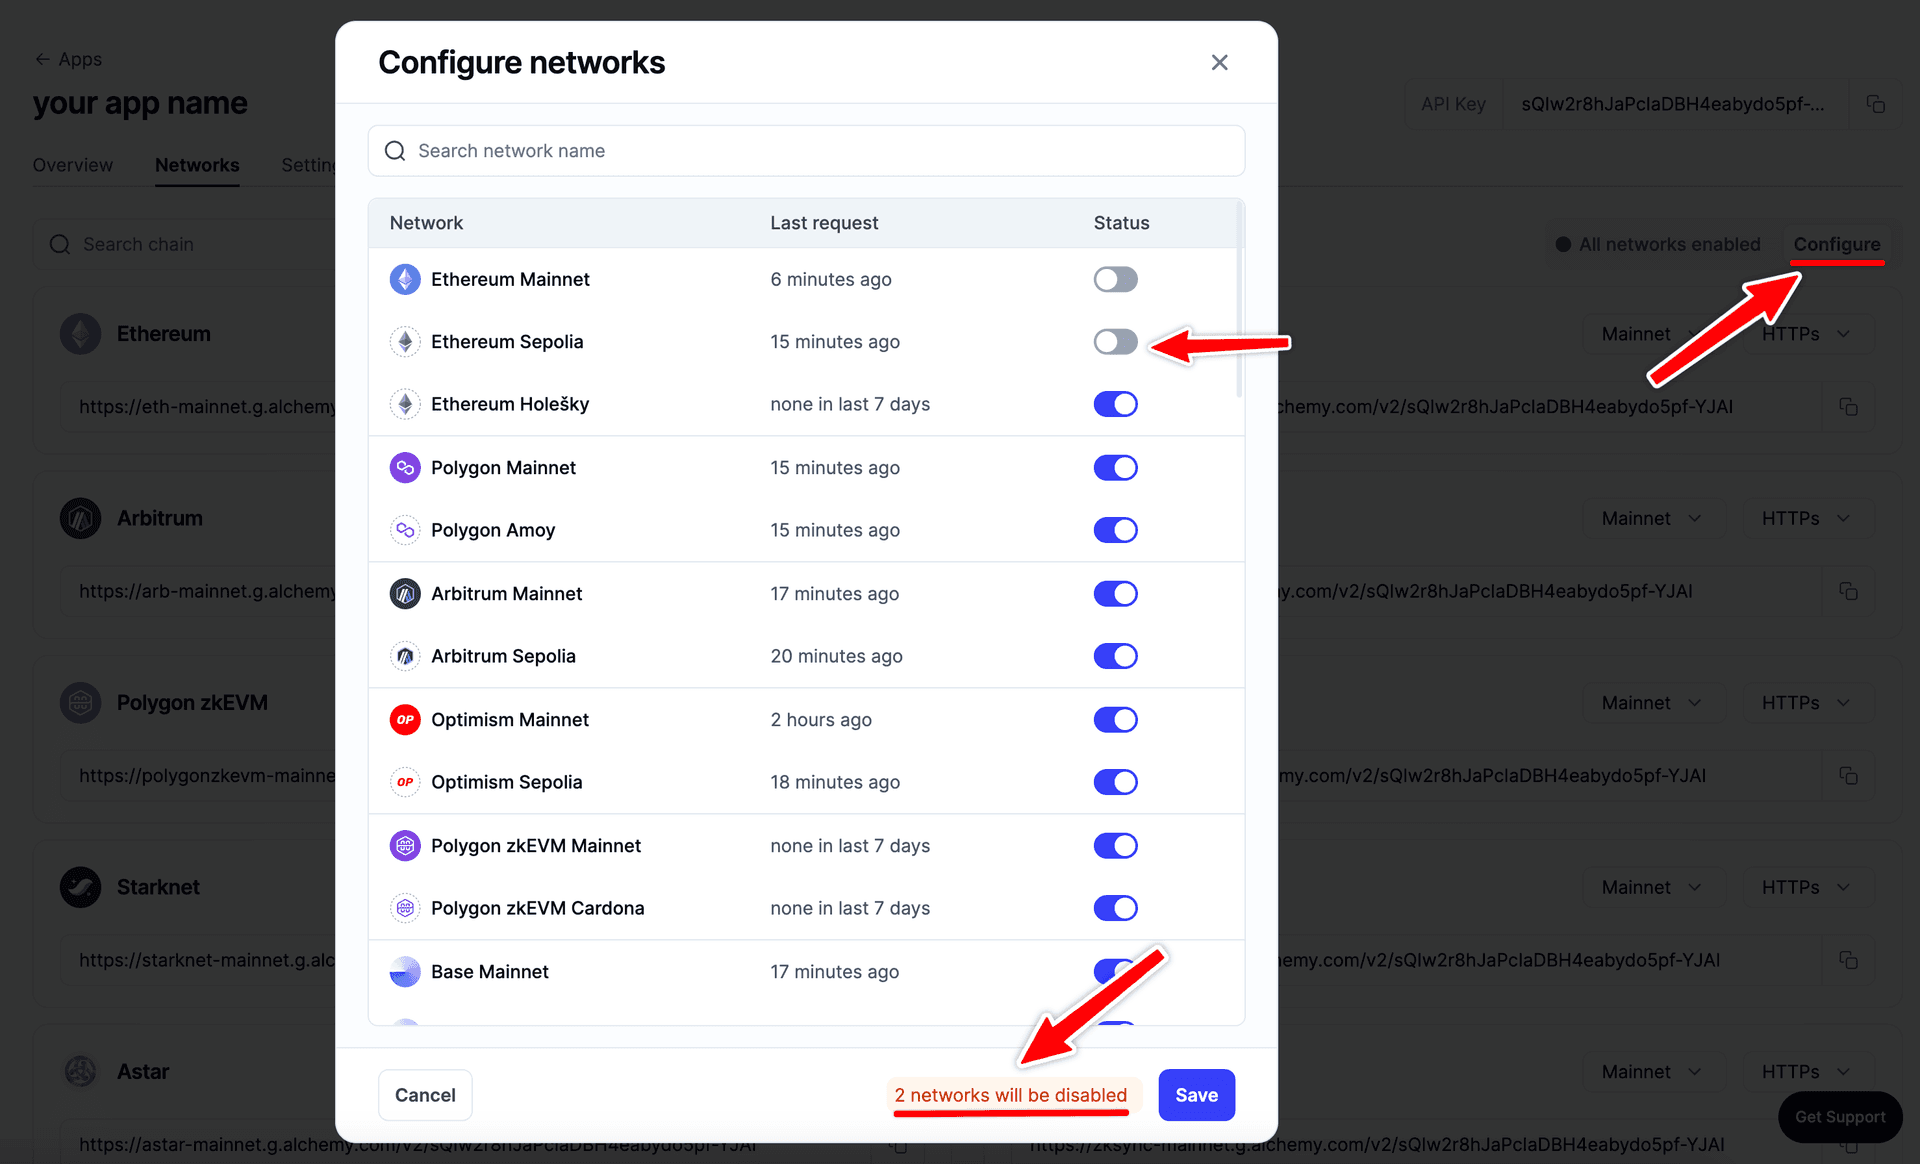Click the Configure link
The width and height of the screenshot is (1920, 1164).
pyautogui.click(x=1836, y=244)
